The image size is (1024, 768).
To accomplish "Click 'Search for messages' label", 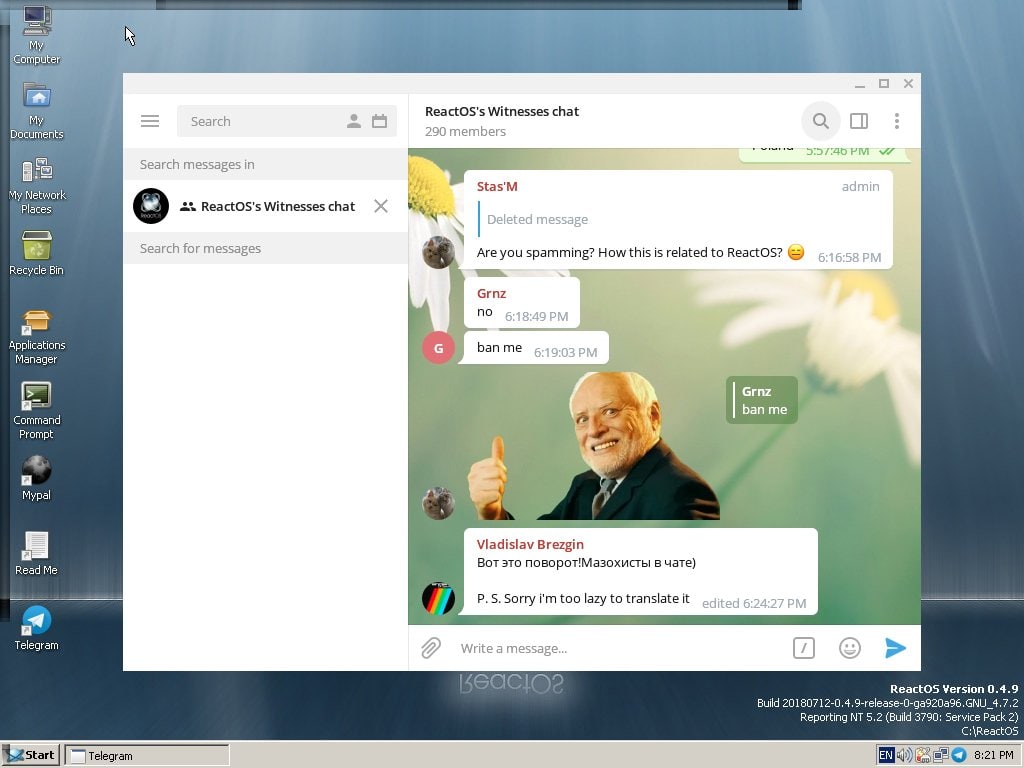I will 200,248.
